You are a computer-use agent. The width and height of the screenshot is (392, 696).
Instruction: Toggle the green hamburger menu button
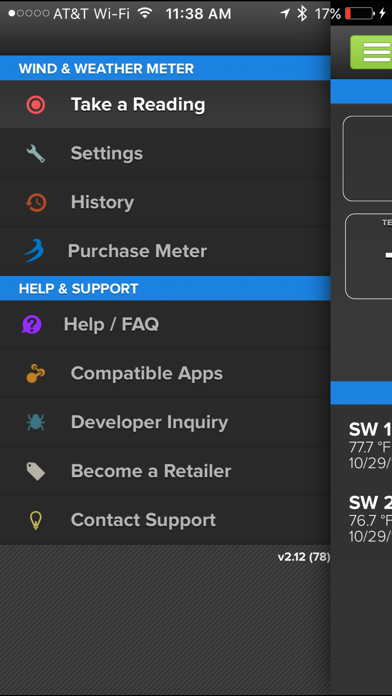[x=372, y=52]
